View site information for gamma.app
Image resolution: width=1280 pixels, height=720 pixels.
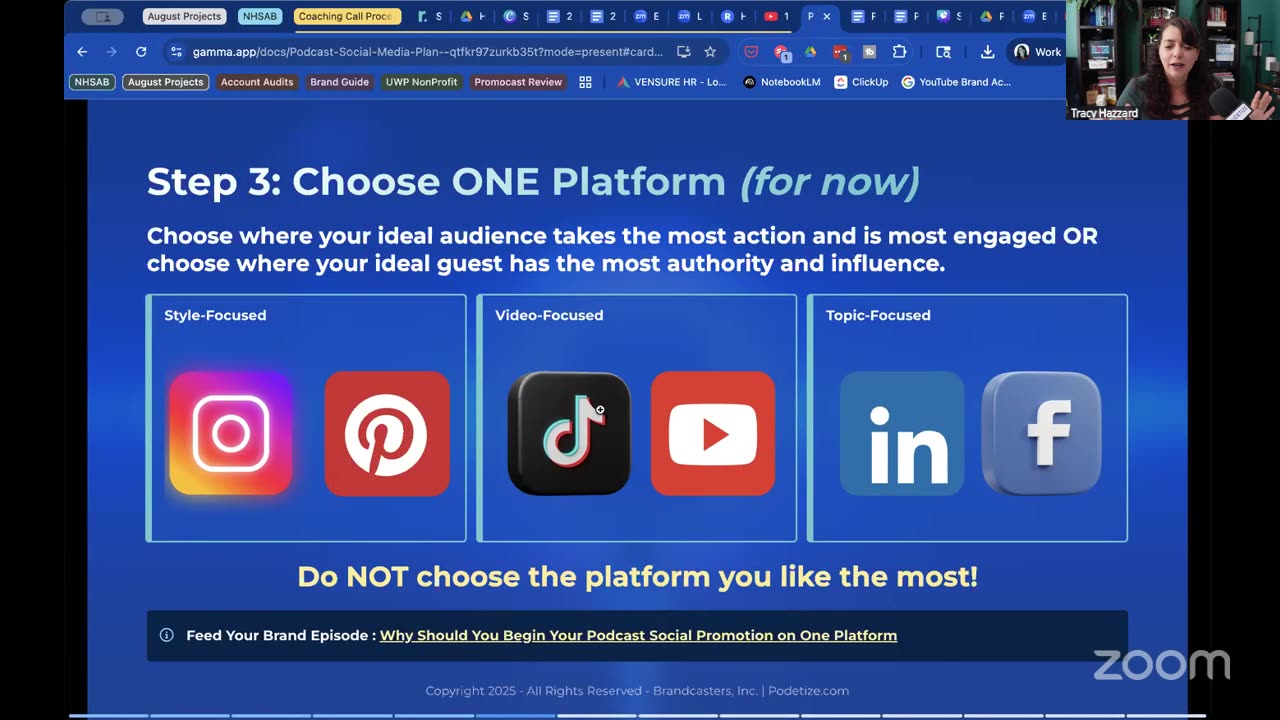pos(176,52)
